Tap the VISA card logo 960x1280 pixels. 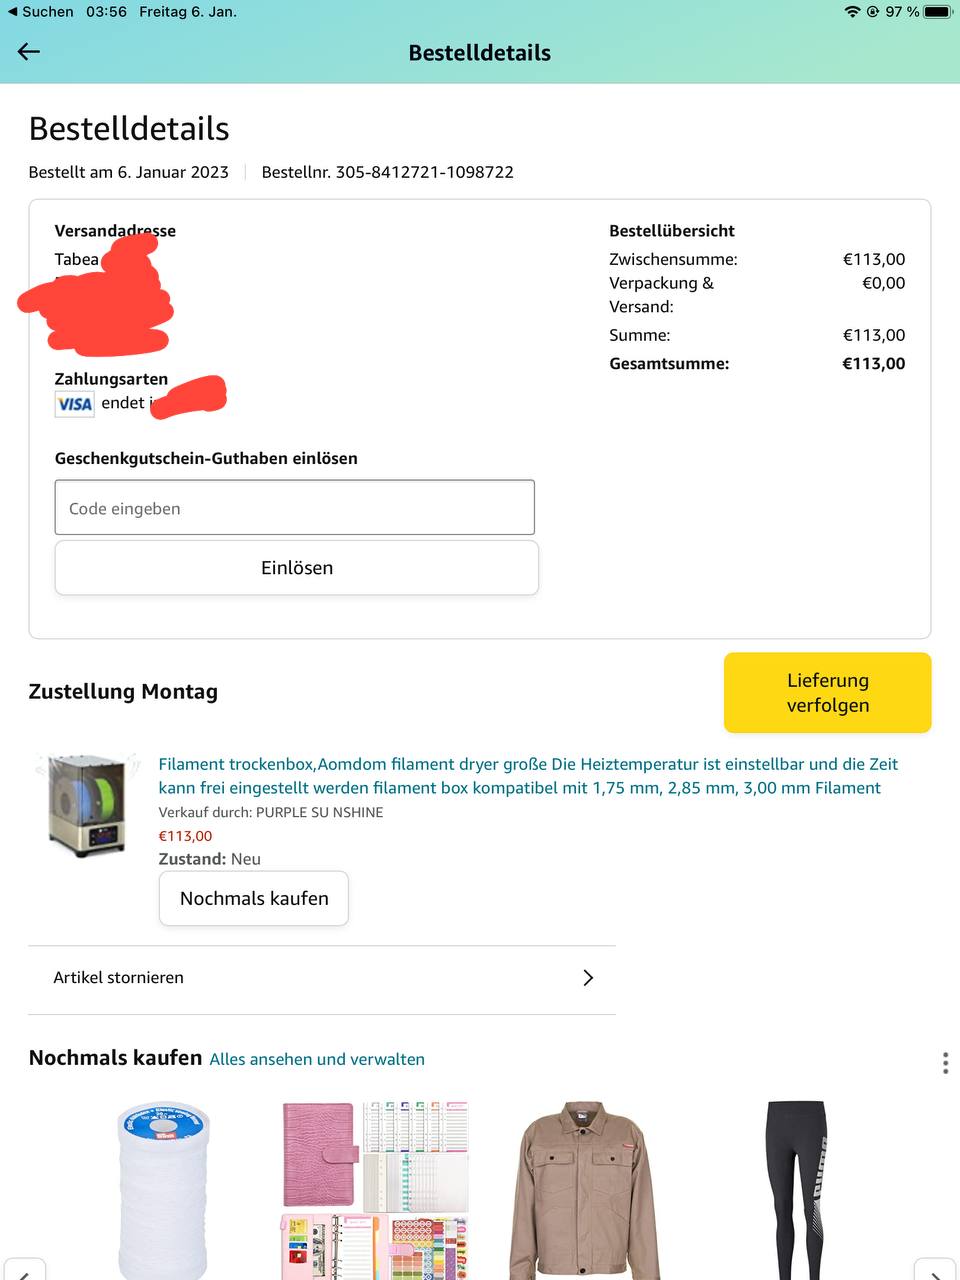75,404
